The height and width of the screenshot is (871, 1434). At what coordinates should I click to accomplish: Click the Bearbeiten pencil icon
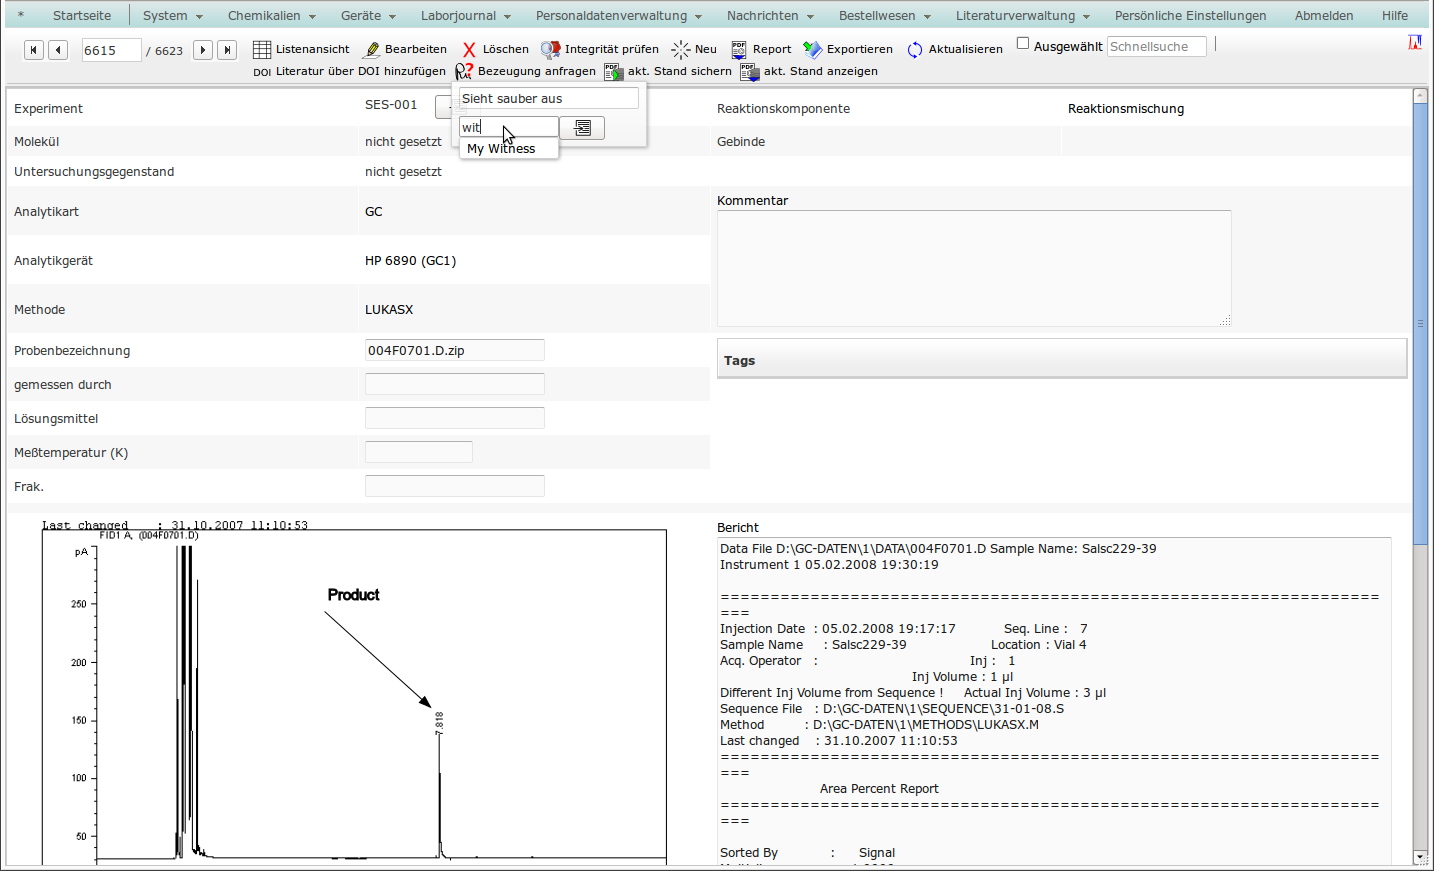point(372,49)
